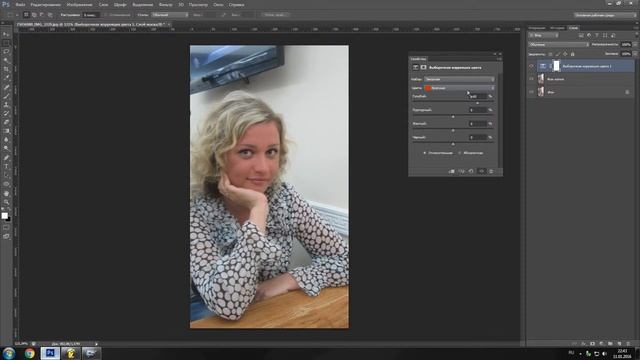Select the Hand tool

point(6,193)
